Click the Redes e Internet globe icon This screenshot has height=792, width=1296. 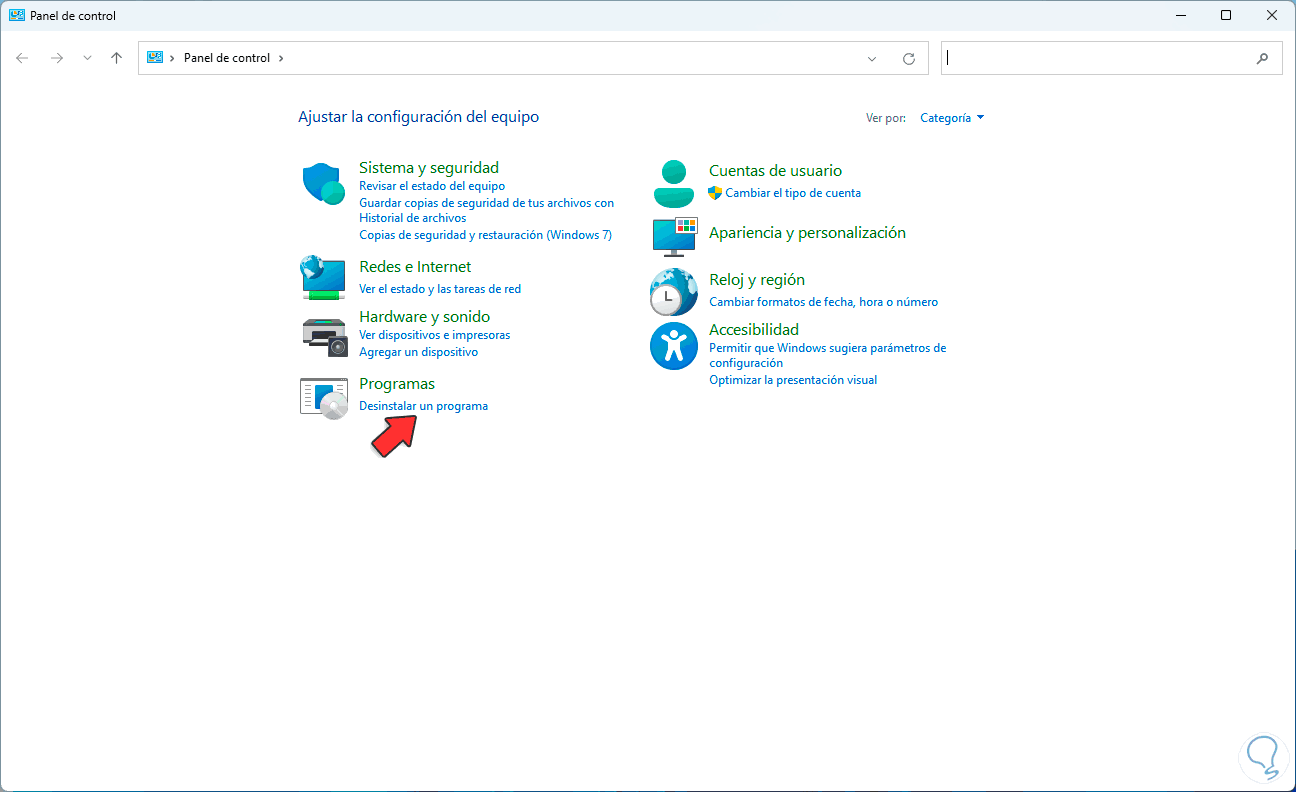pyautogui.click(x=323, y=277)
